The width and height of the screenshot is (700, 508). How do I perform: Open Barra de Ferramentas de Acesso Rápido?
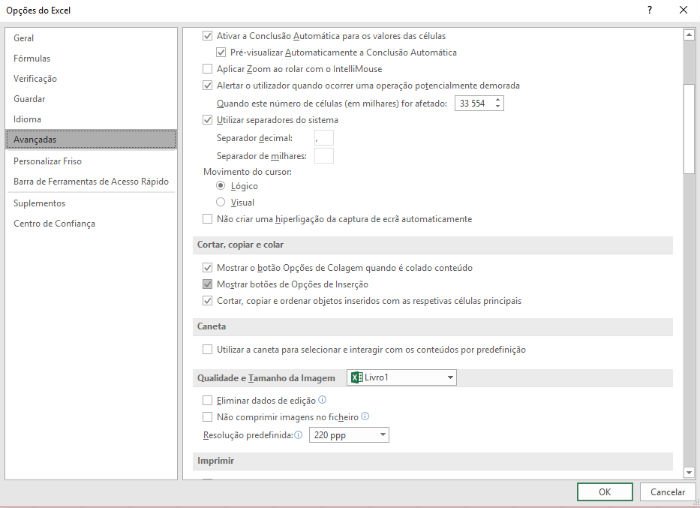pos(91,181)
